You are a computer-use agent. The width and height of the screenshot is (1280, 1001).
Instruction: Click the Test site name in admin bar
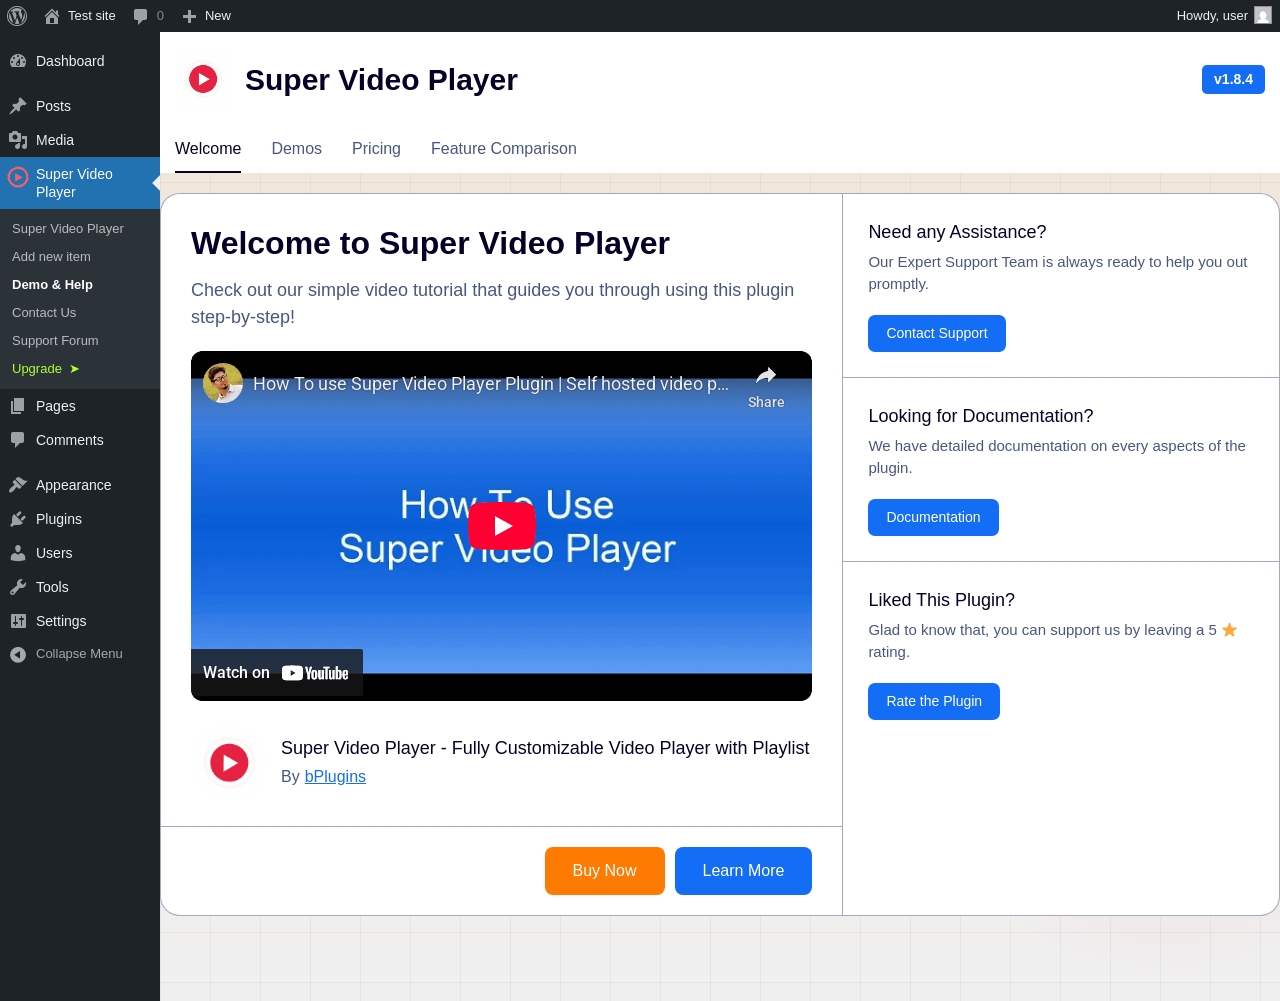pyautogui.click(x=92, y=16)
